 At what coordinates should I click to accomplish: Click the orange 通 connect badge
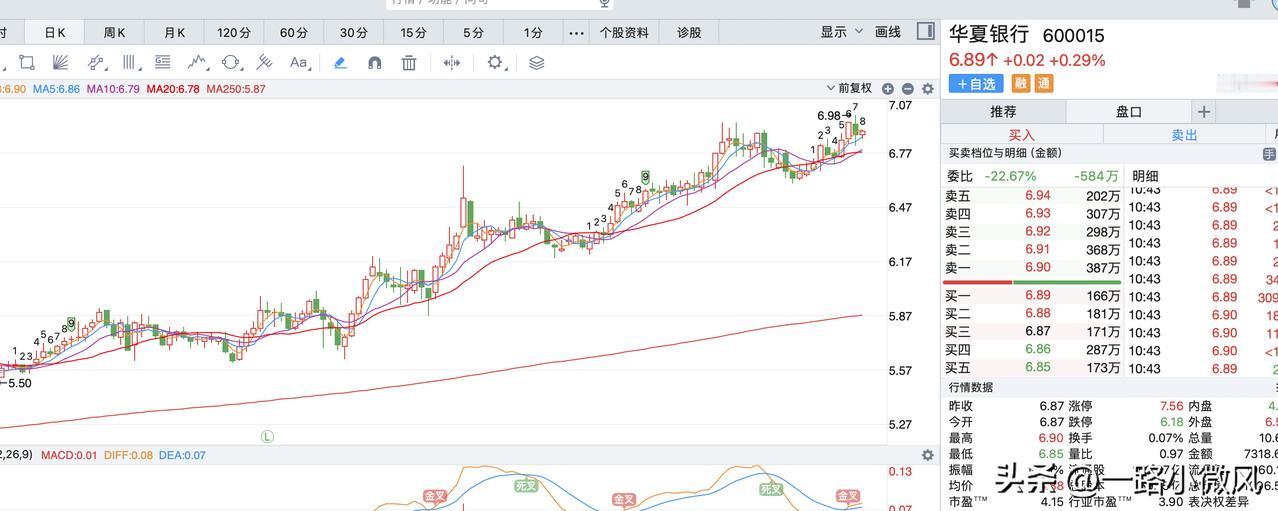tap(1044, 84)
